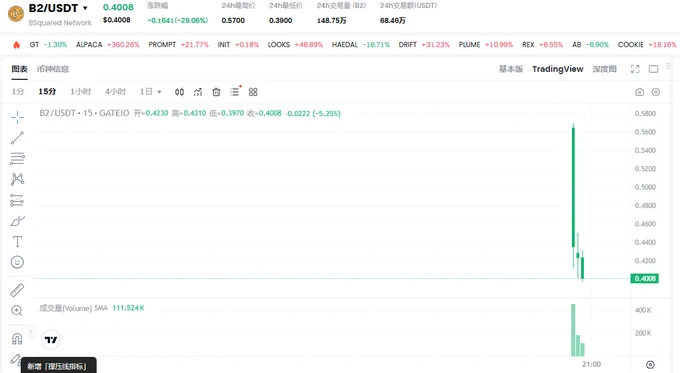680x373 pixels.
Task: Toggle the multi-chart grid layout
Action: pos(253,92)
